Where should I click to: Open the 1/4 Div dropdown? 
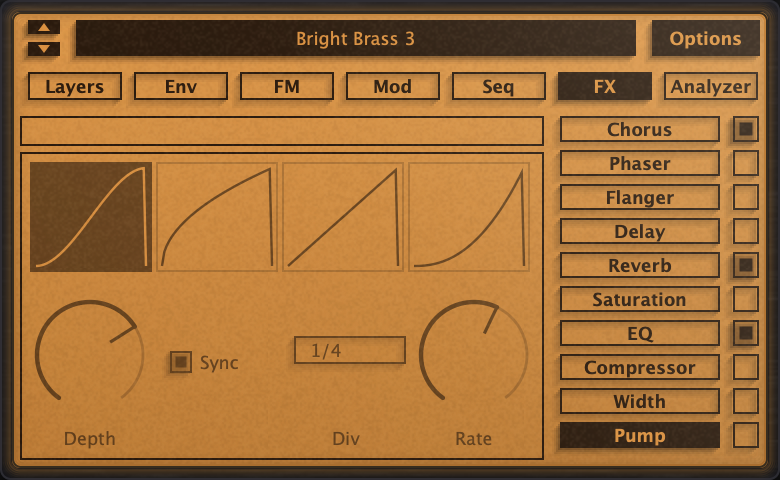click(350, 350)
